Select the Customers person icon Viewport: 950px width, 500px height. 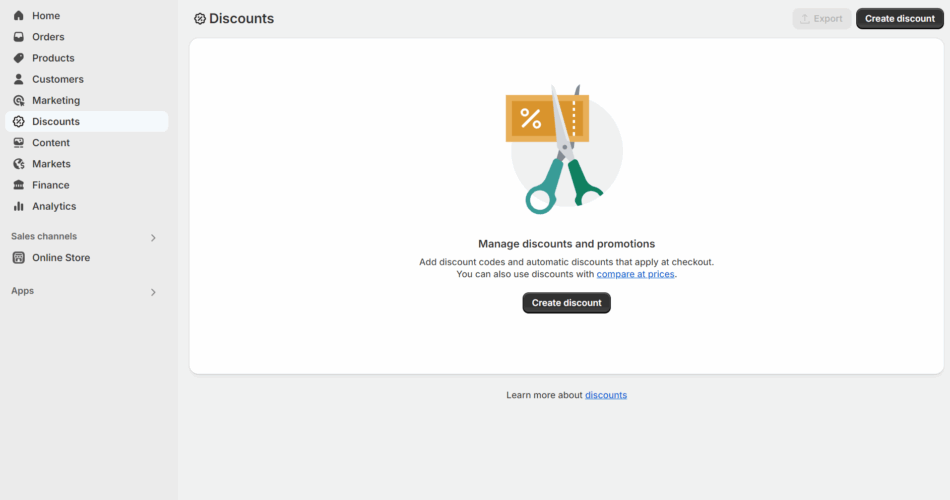[x=19, y=79]
